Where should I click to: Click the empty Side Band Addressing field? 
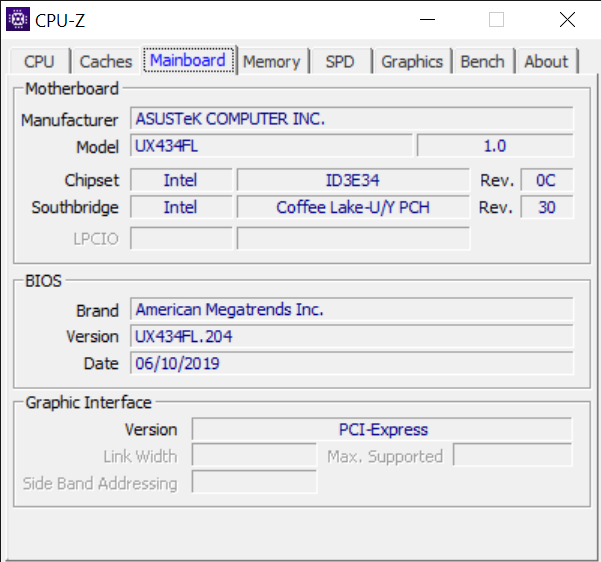click(254, 482)
